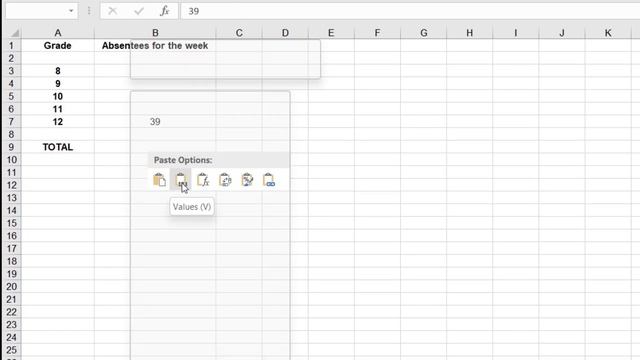Select column H header
The image size is (640, 360).
point(469,33)
